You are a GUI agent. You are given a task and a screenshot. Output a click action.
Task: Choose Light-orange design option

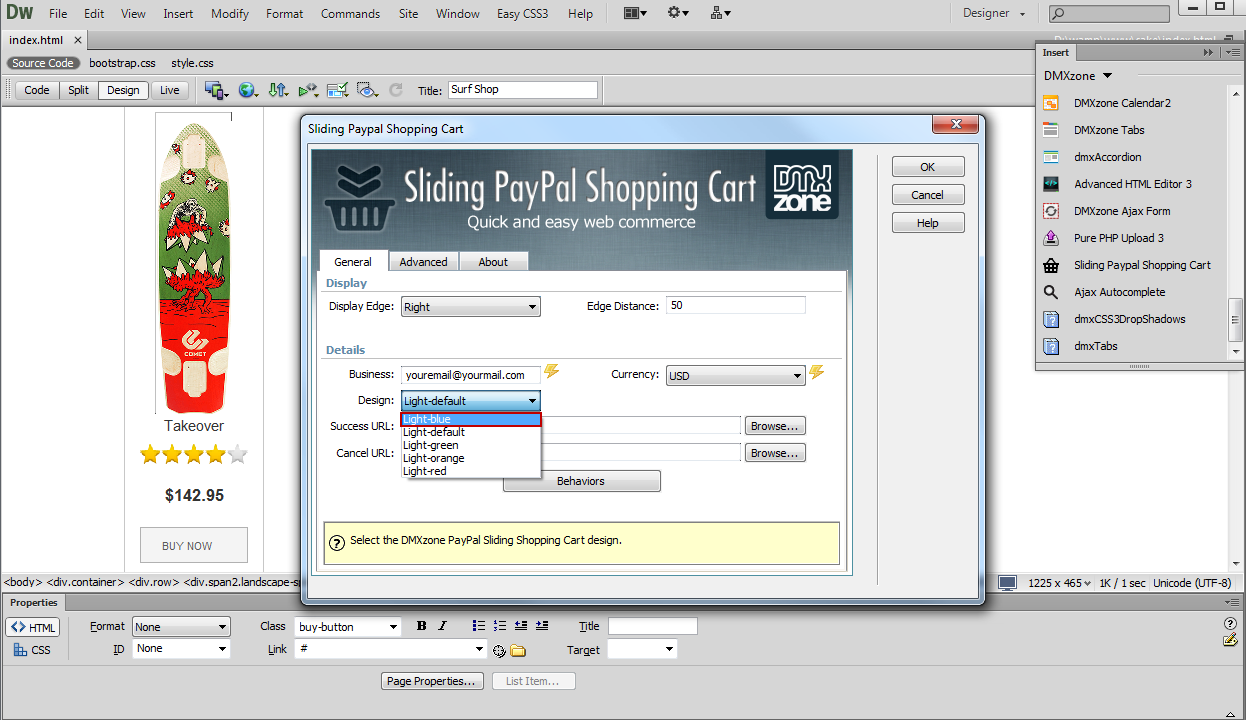[471, 458]
